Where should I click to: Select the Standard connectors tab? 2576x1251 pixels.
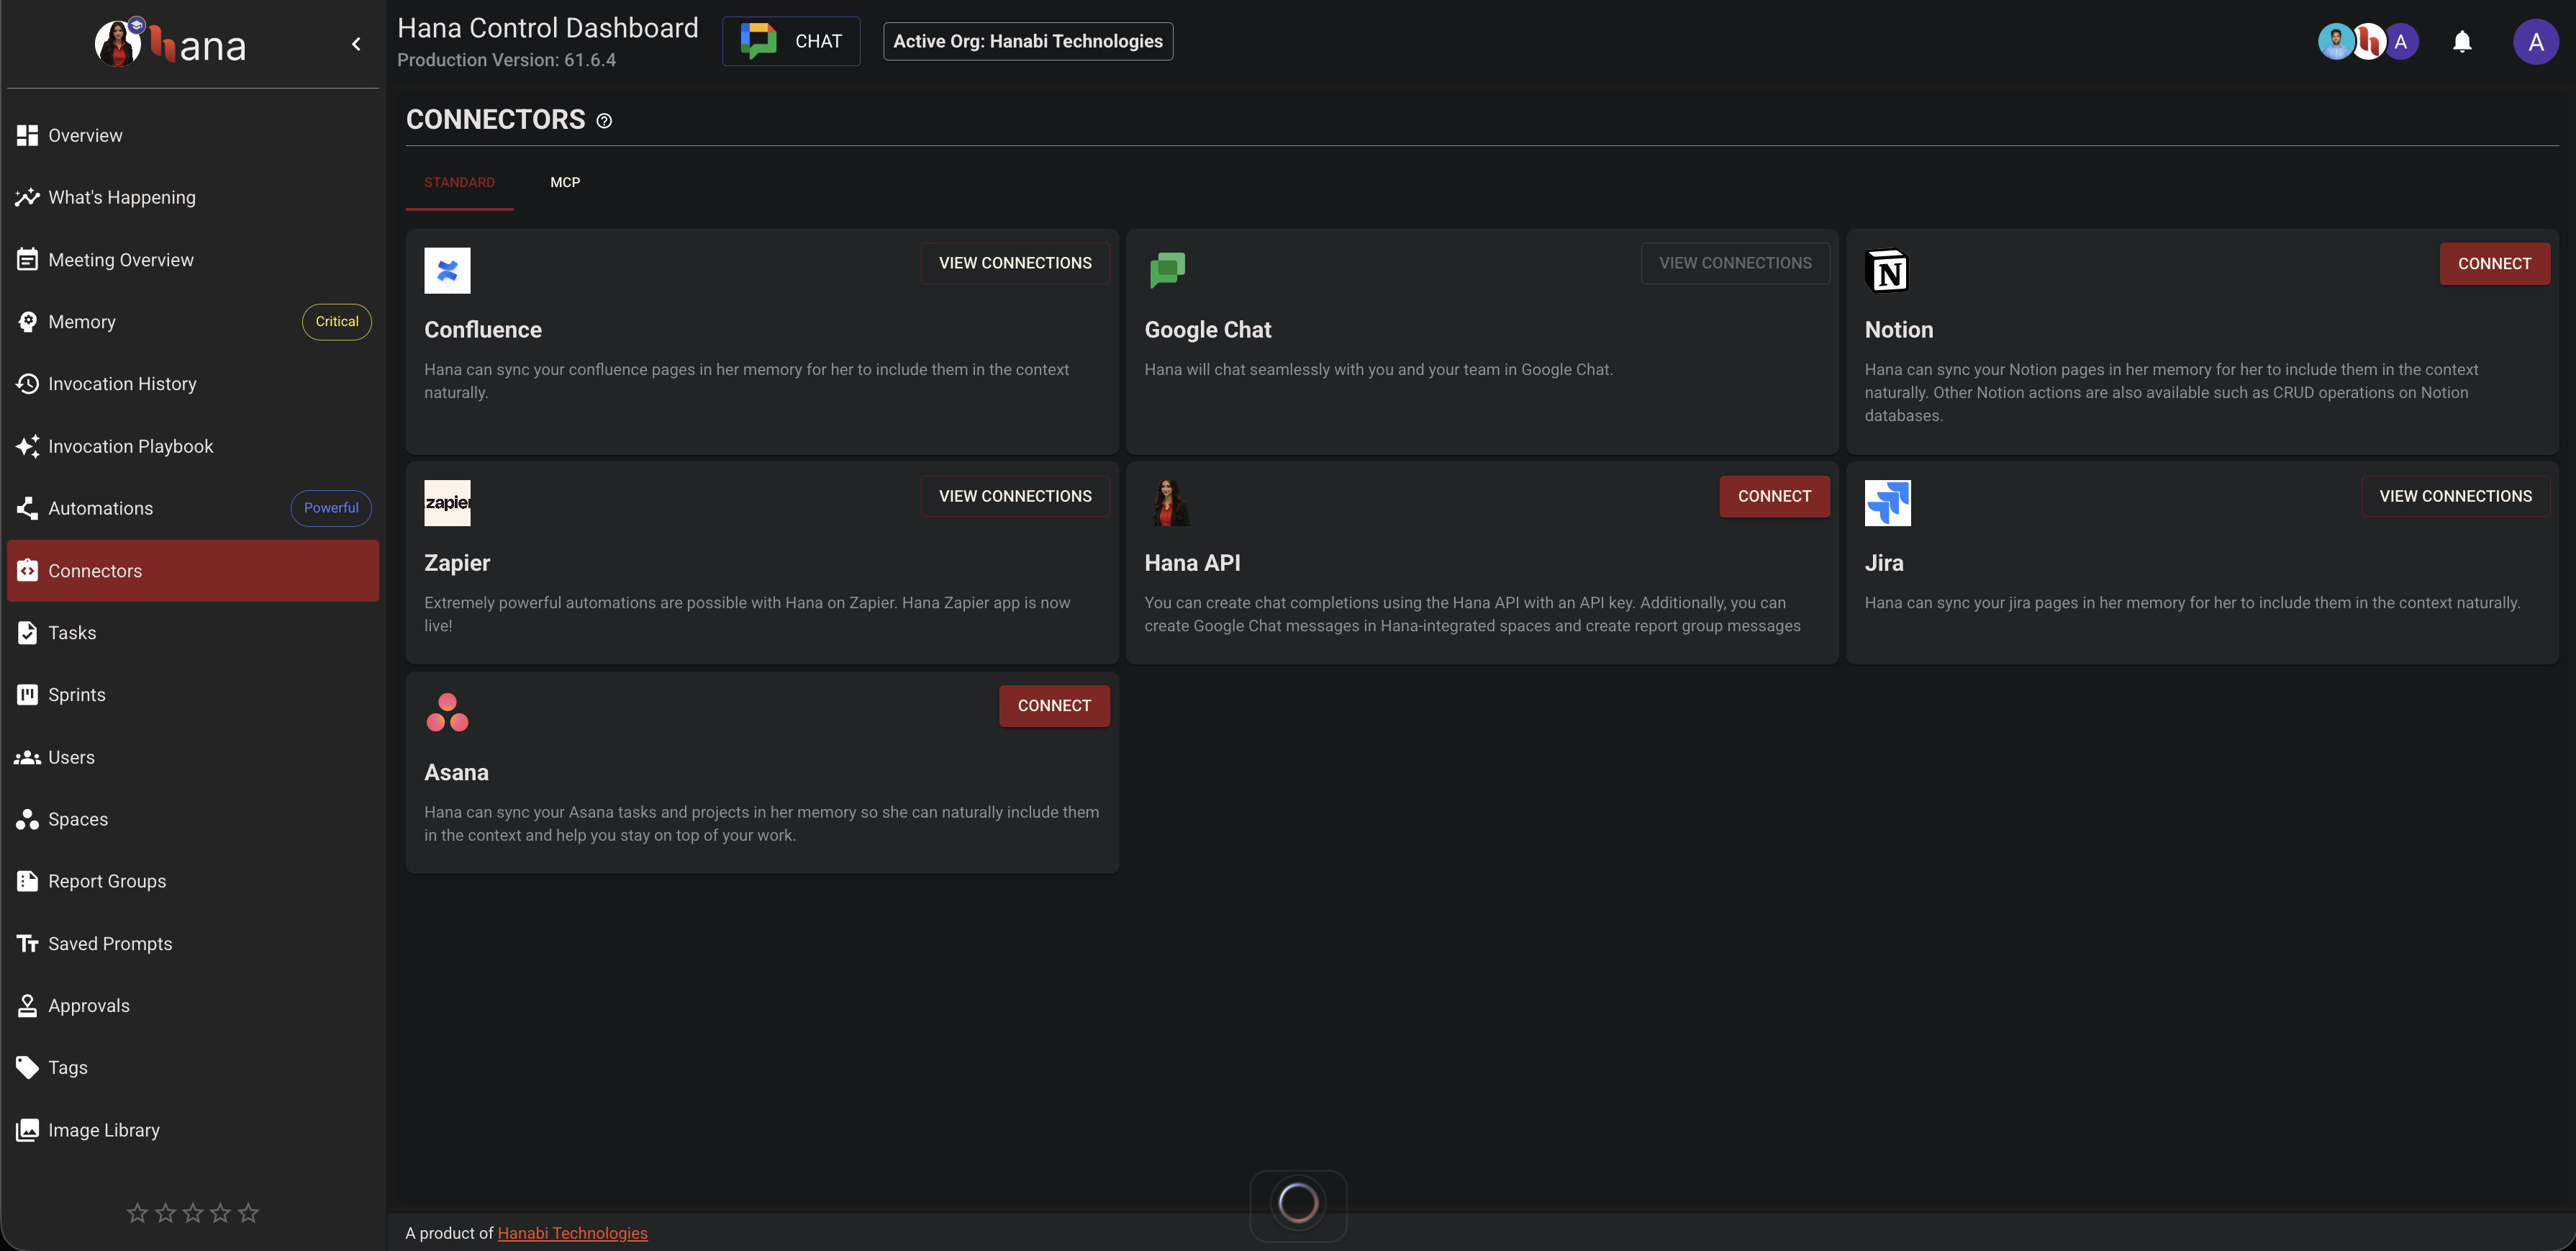coord(459,182)
